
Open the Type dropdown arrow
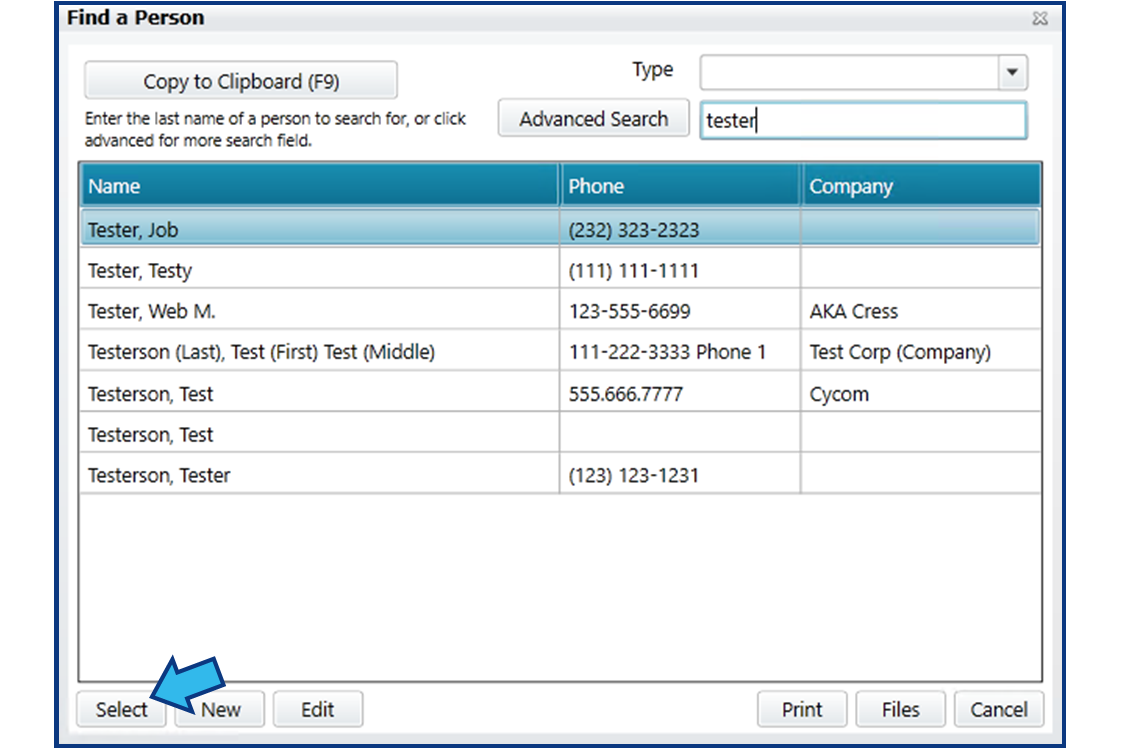(1012, 72)
